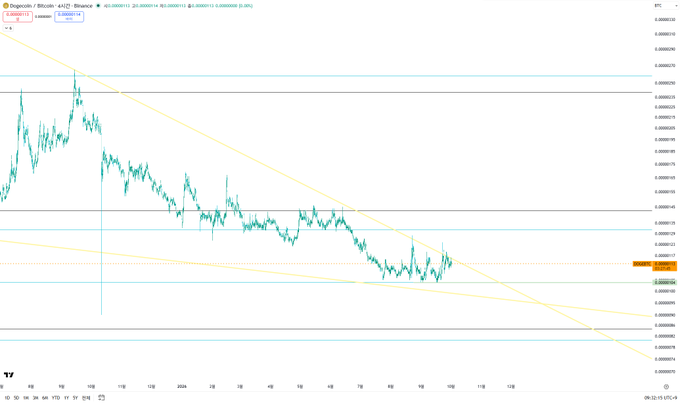This screenshot has width=680, height=403.
Task: Click the 09:32:15 UTC+9 timezone clock
Action: (x=660, y=398)
